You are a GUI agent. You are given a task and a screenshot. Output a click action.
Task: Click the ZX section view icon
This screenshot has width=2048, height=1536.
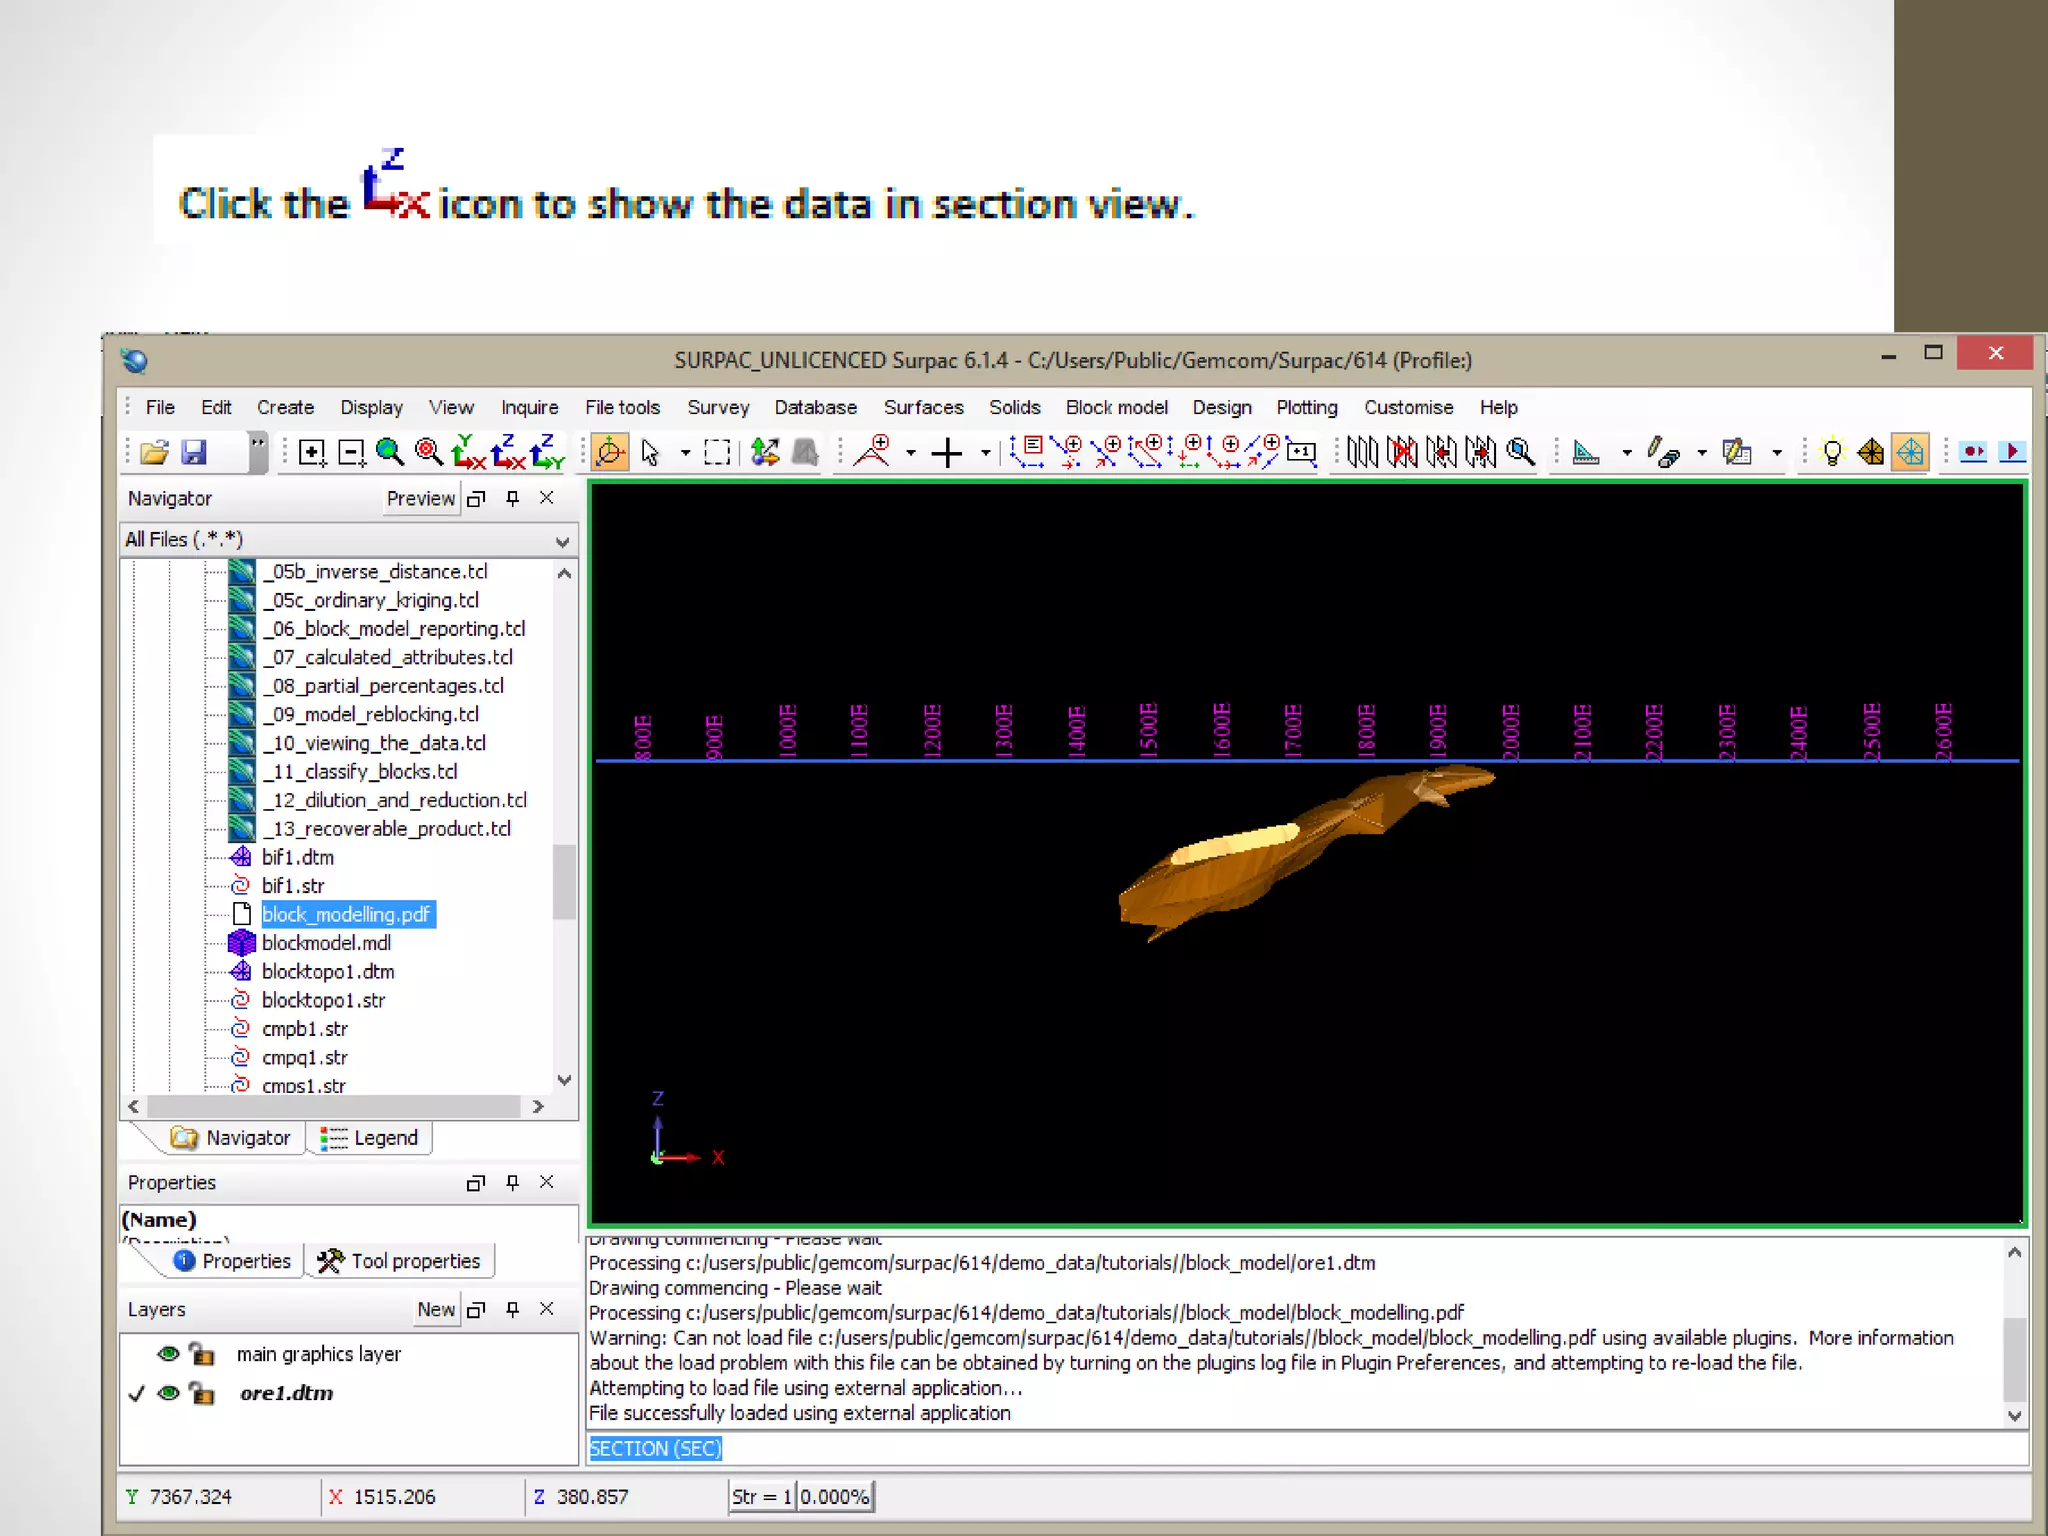[x=507, y=452]
